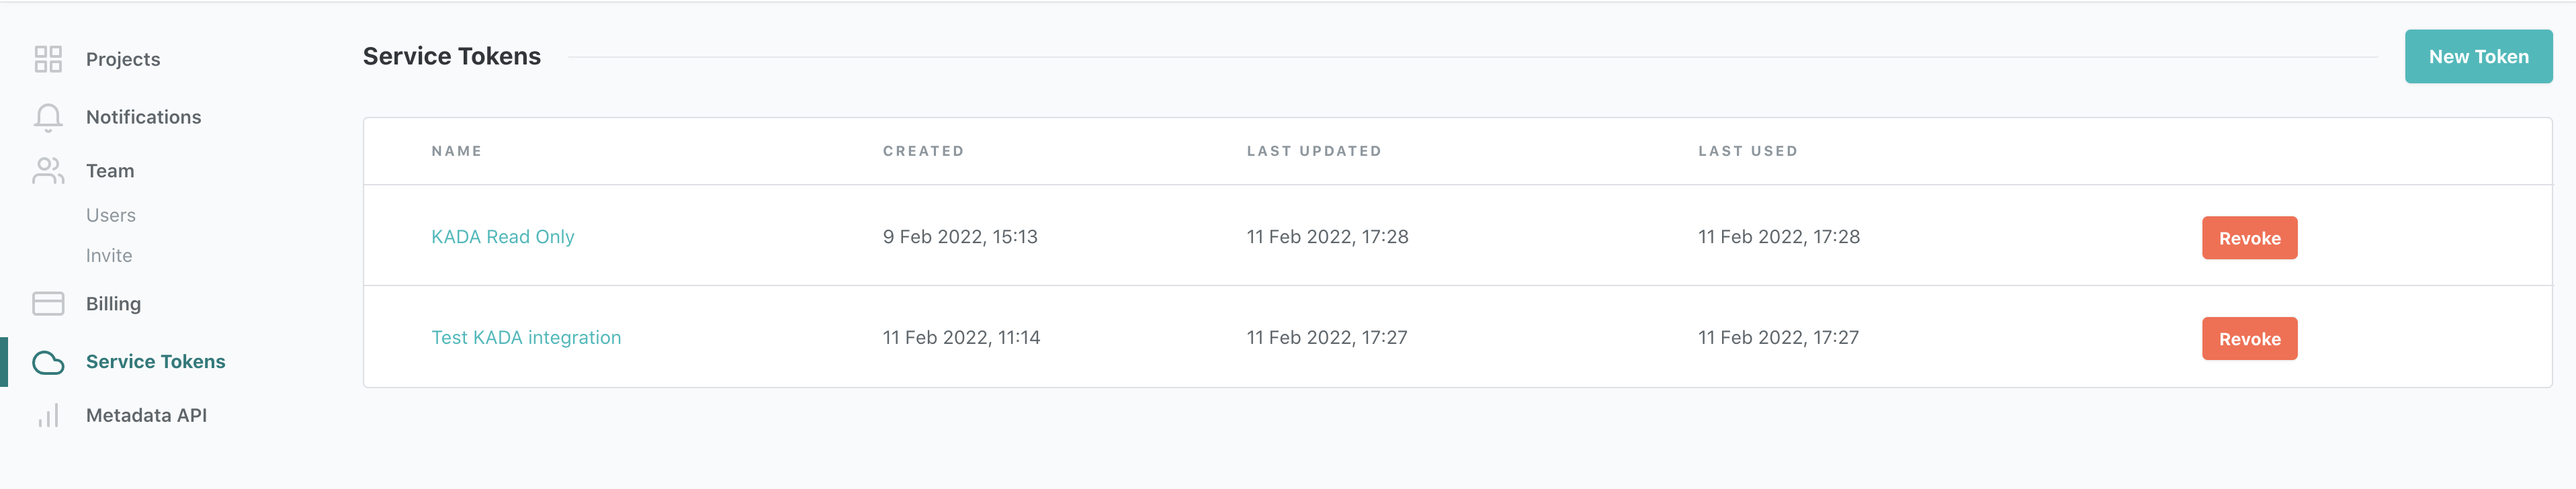Viewport: 2576px width, 489px height.
Task: Click the Metadata API bar chart icon
Action: click(x=48, y=416)
